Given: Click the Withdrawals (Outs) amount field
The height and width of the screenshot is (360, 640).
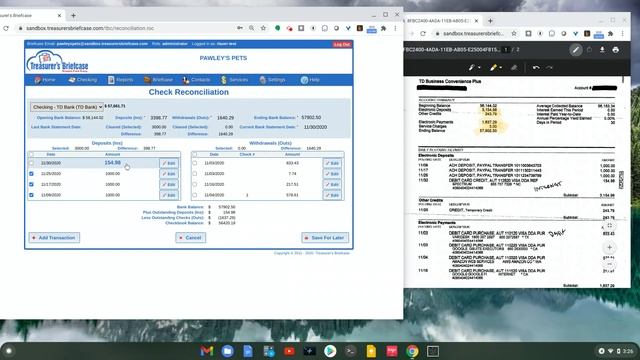Looking at the screenshot, I should click(225, 118).
